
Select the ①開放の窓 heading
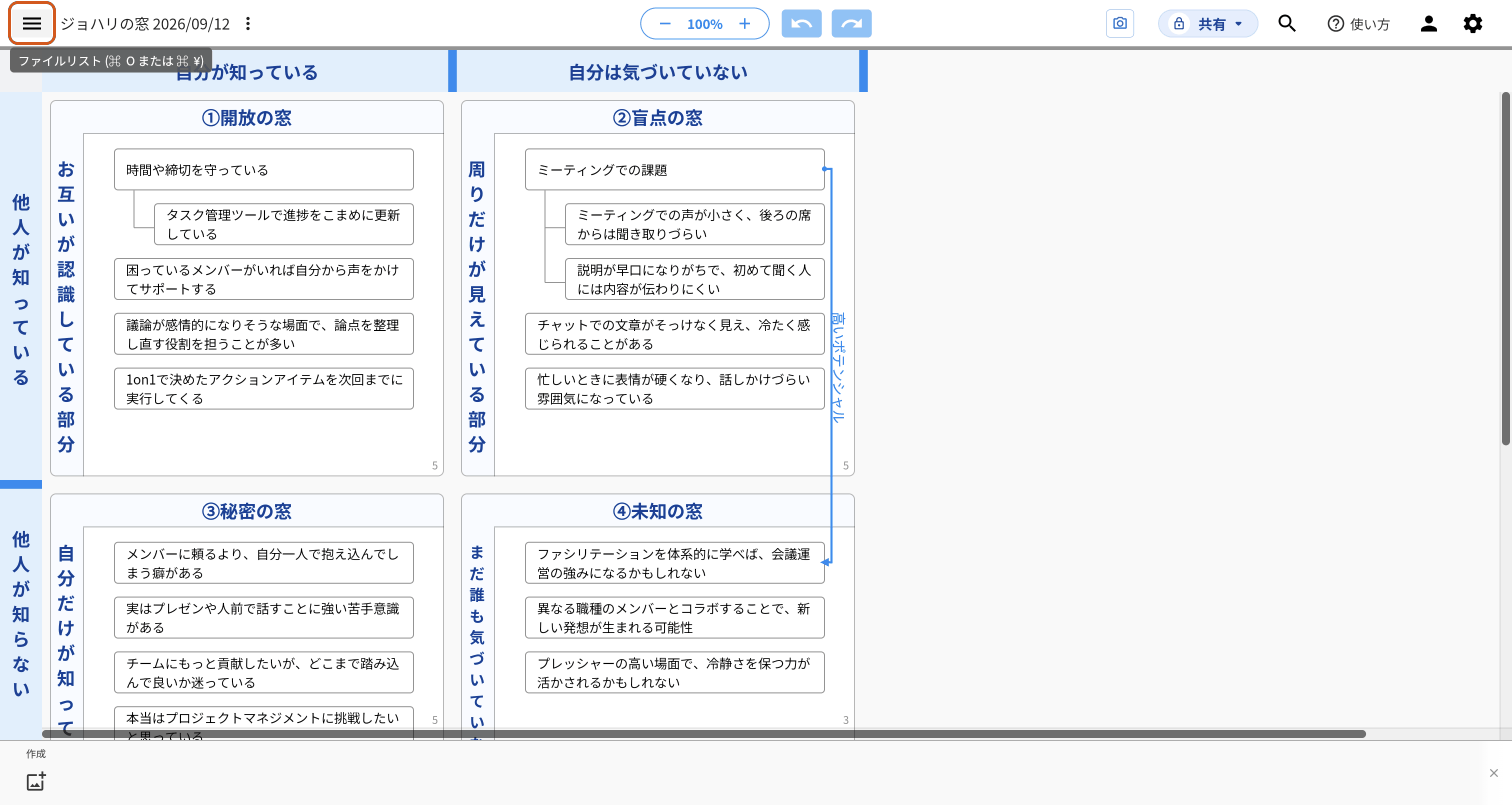click(247, 118)
